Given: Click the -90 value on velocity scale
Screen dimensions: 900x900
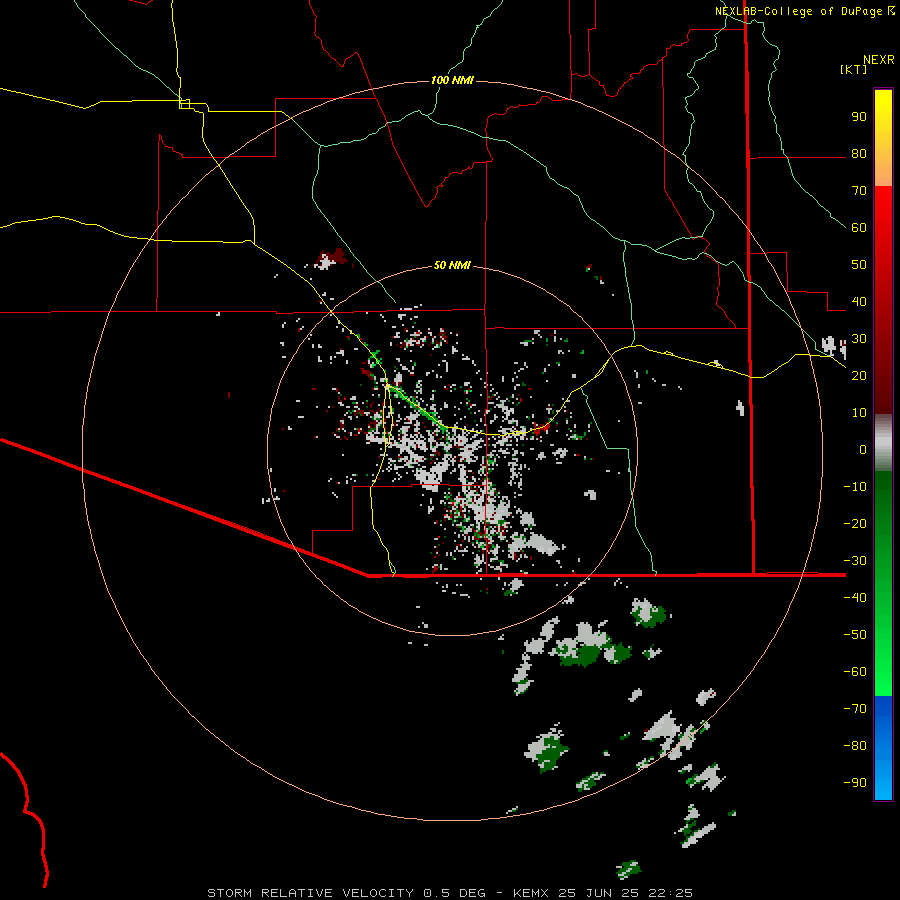Looking at the screenshot, I should click(855, 782).
